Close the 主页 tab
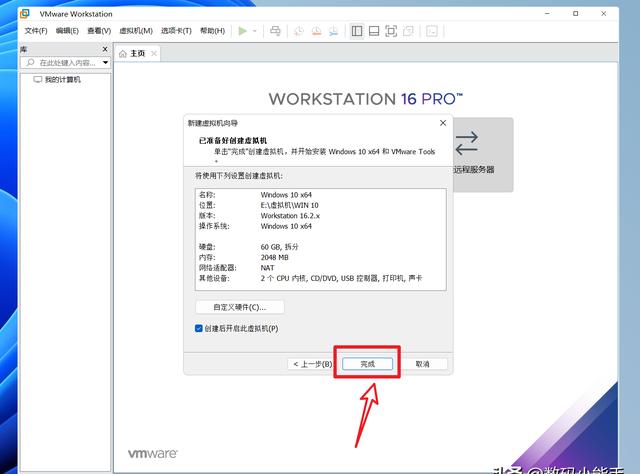The width and height of the screenshot is (640, 474). tap(154, 53)
